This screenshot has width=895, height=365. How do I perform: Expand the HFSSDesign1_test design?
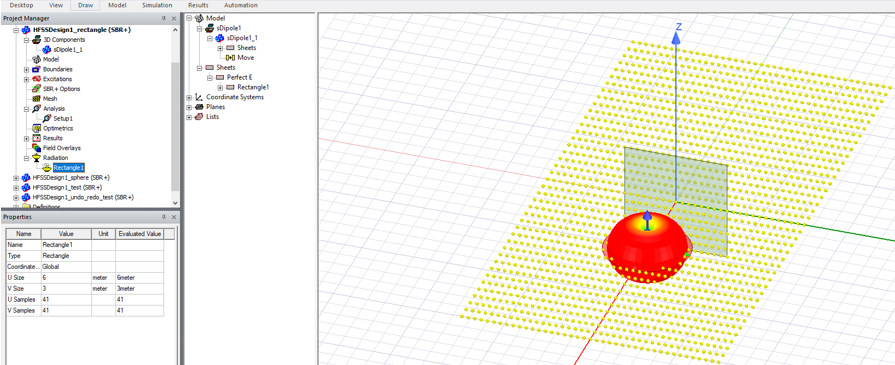click(16, 187)
